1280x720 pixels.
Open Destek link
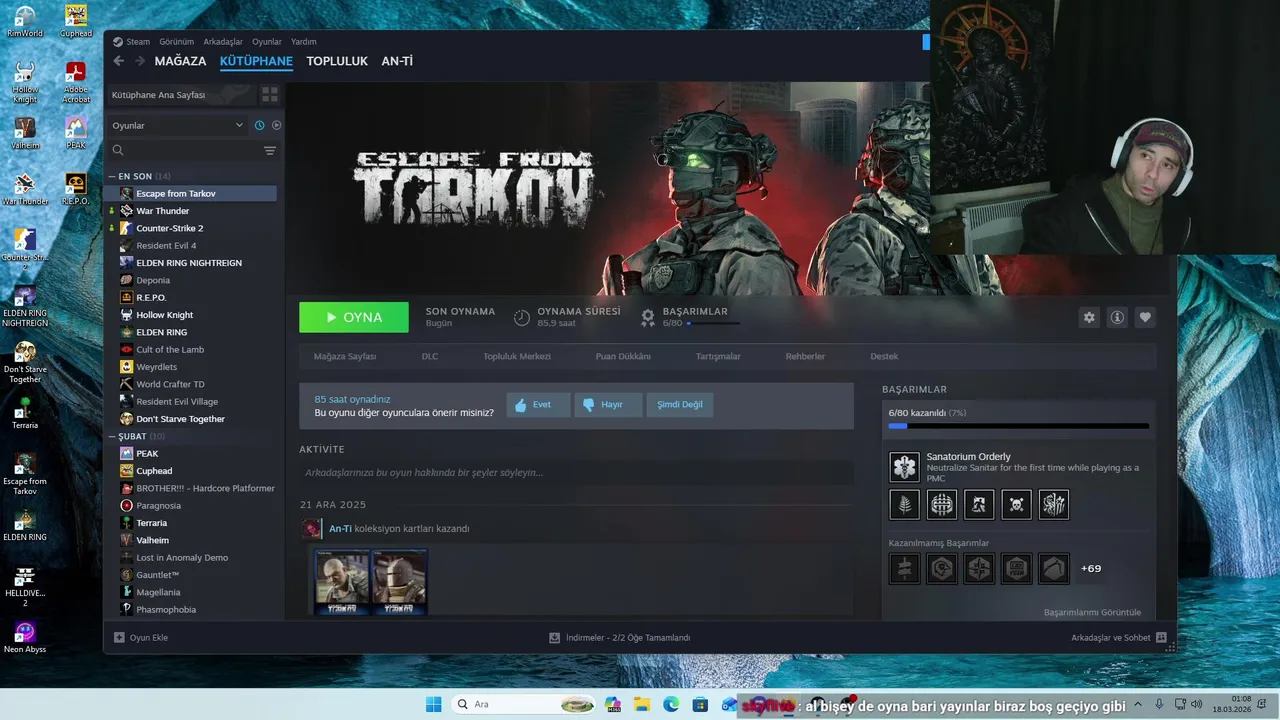pyautogui.click(x=884, y=356)
